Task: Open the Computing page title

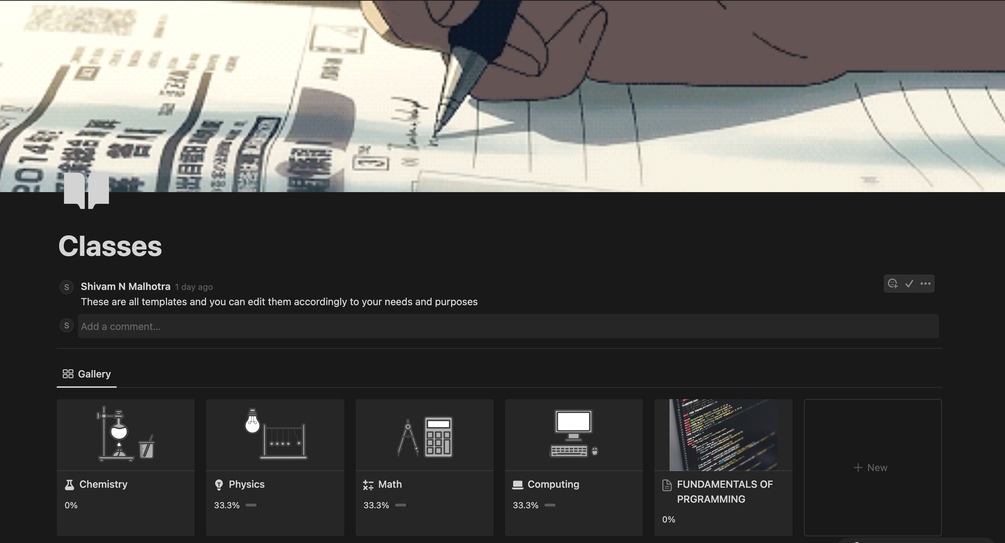Action: 553,484
